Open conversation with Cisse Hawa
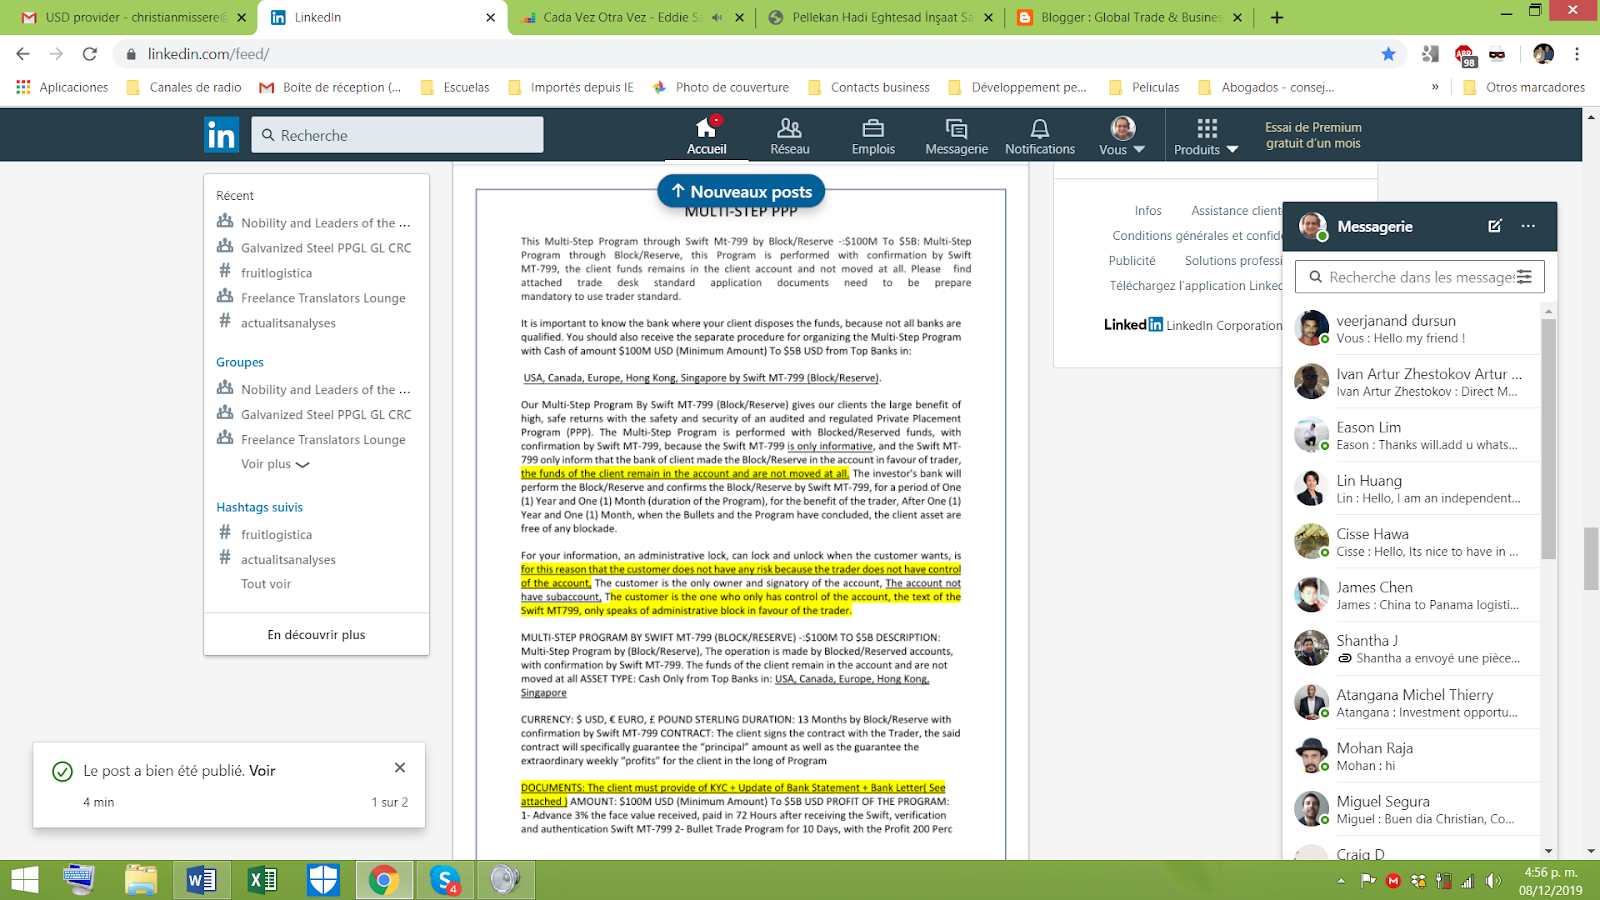Image resolution: width=1600 pixels, height=900 pixels. point(1416,541)
